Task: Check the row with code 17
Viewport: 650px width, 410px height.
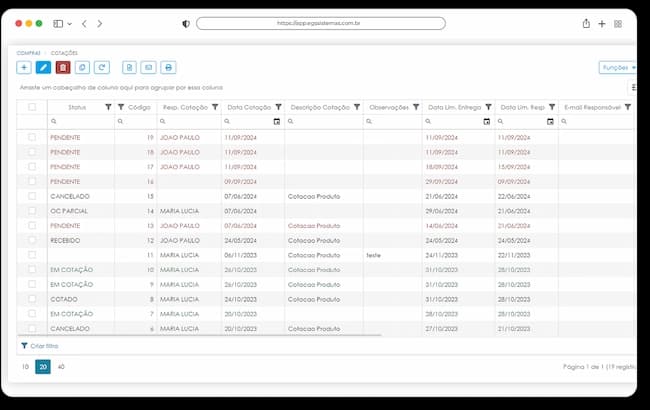Action: pyautogui.click(x=32, y=167)
